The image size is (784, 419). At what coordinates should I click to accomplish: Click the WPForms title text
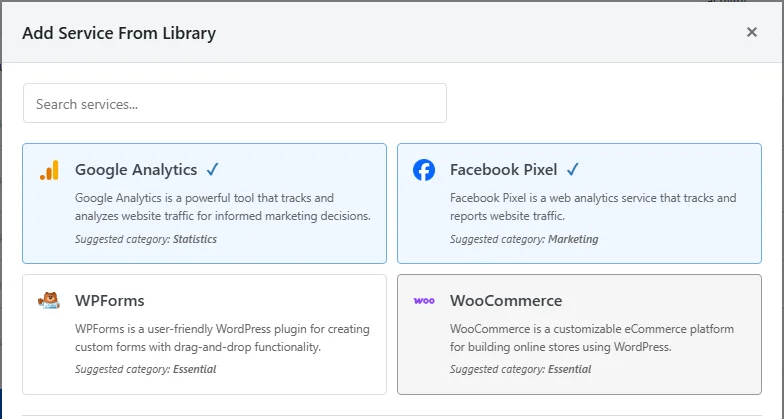(x=110, y=300)
